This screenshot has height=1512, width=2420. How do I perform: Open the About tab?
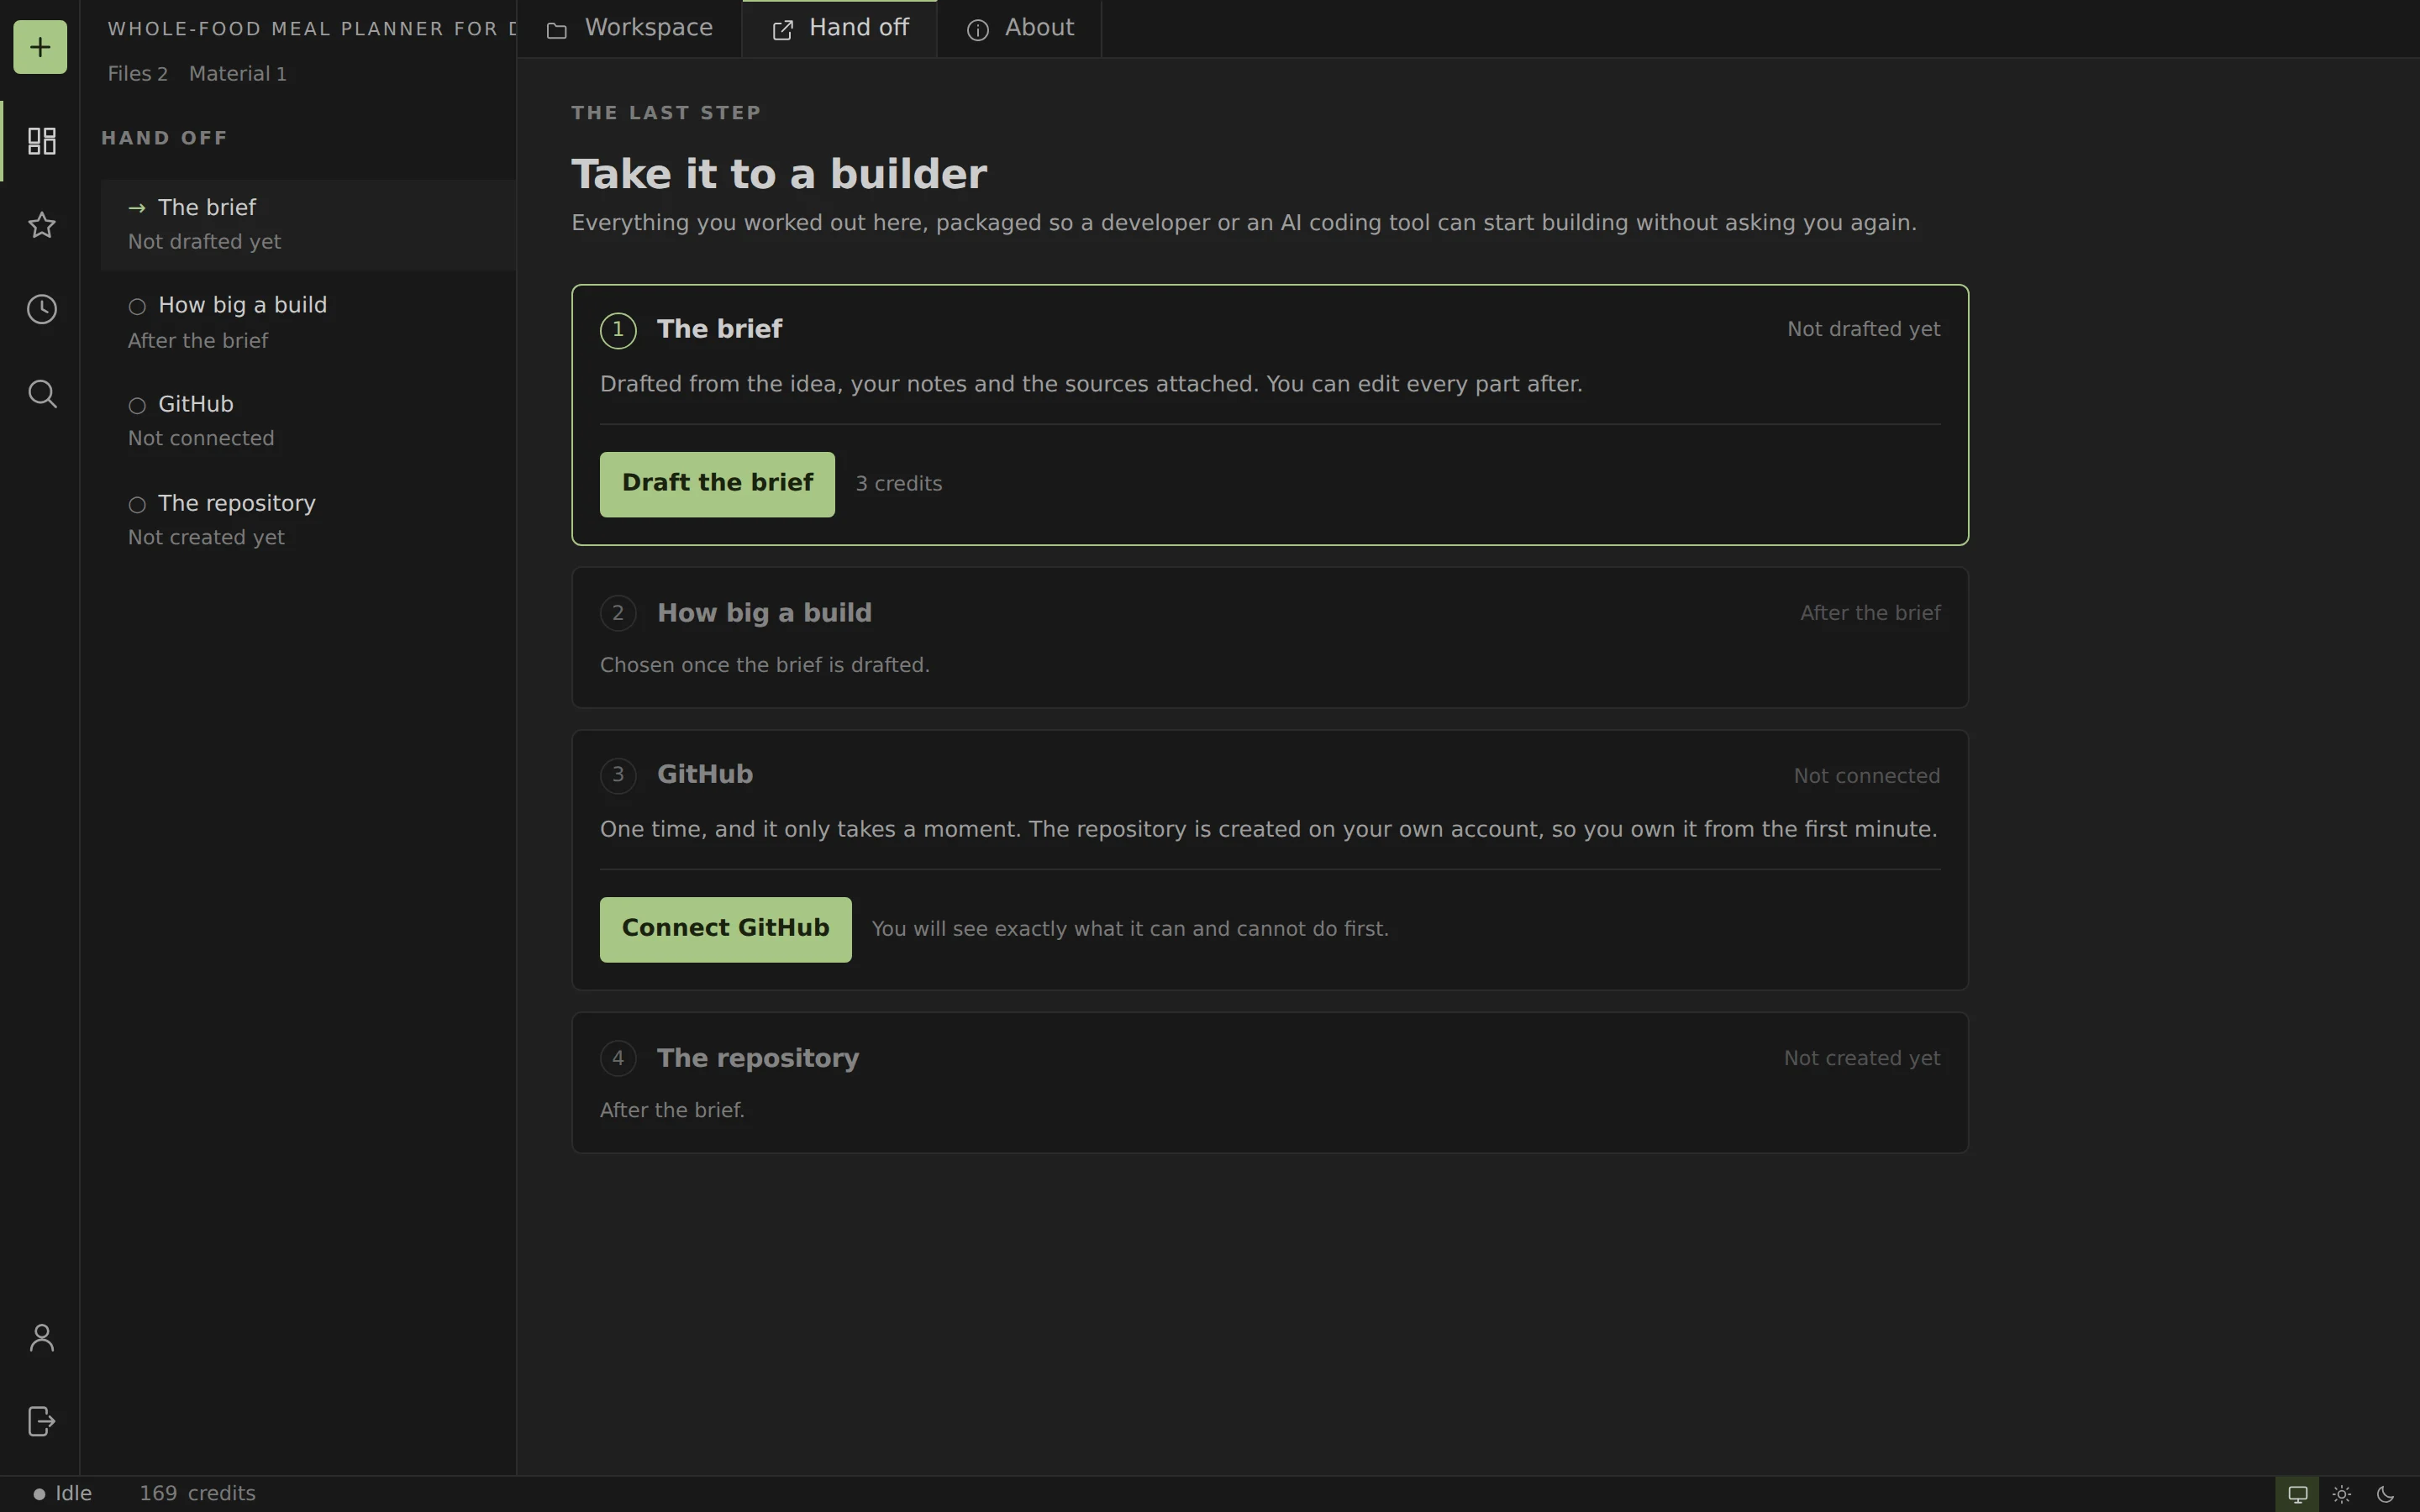1020,28
